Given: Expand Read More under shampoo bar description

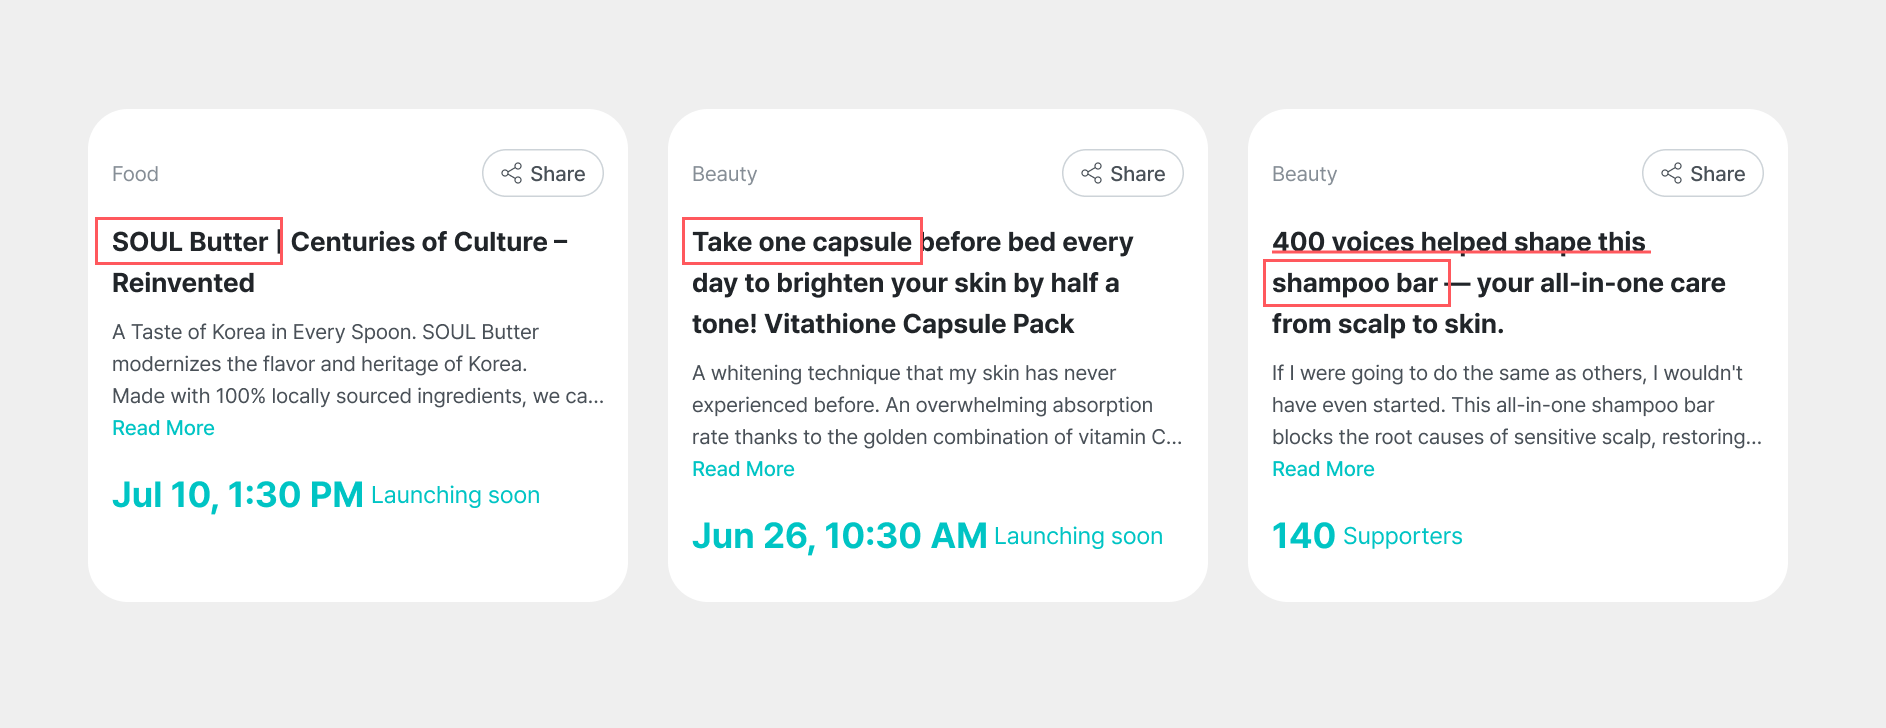Looking at the screenshot, I should pos(1323,469).
